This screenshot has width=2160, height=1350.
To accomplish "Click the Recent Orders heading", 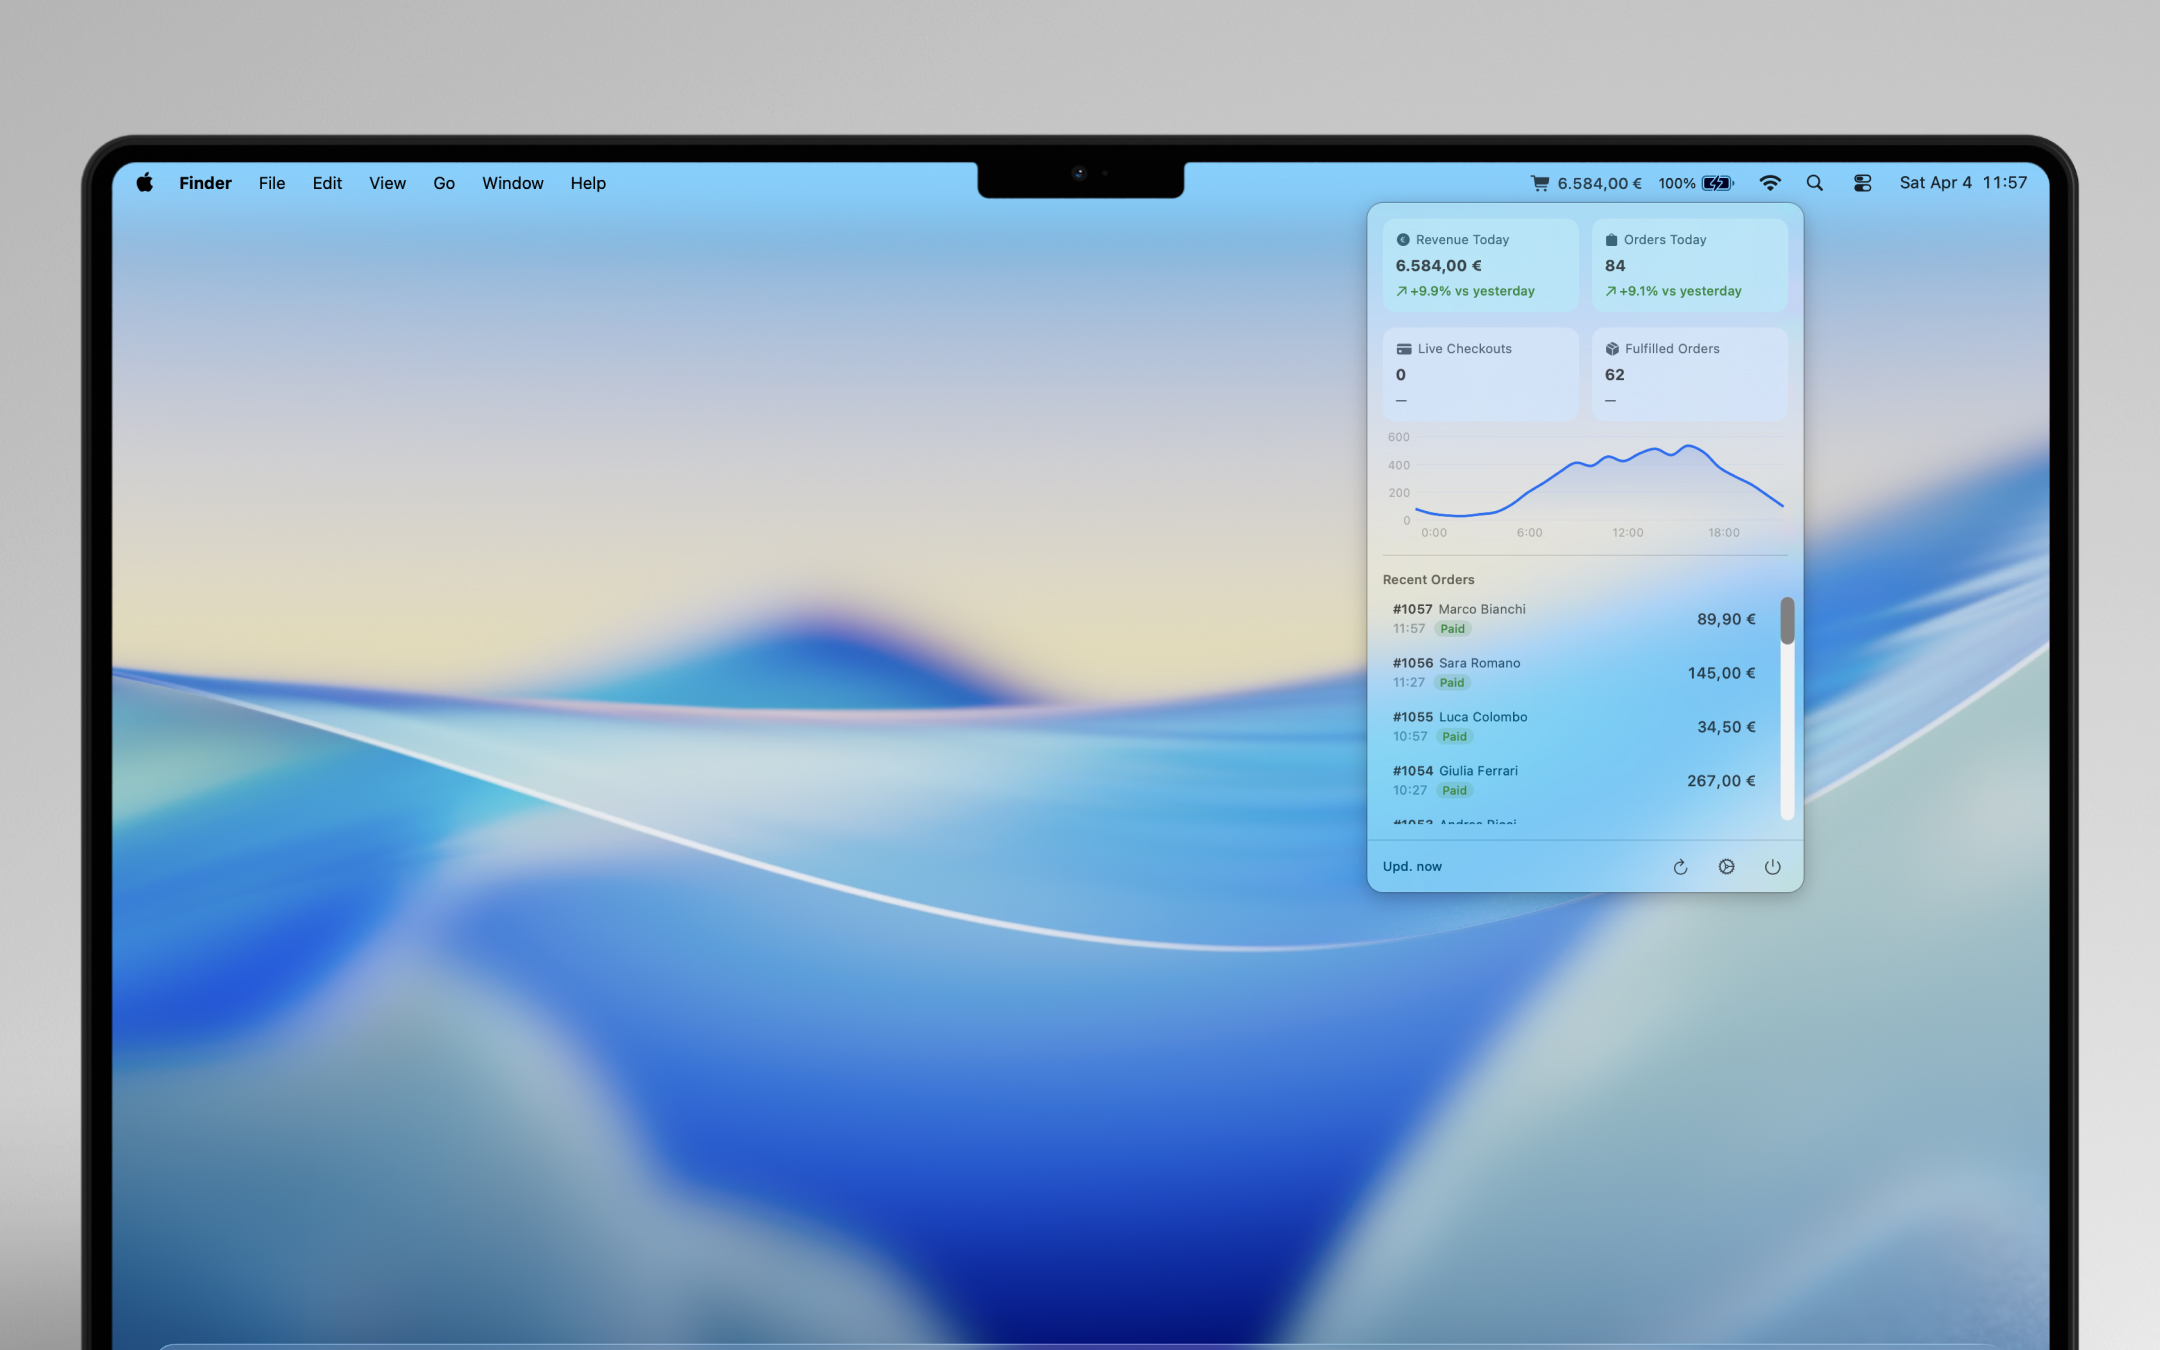I will click(1428, 580).
